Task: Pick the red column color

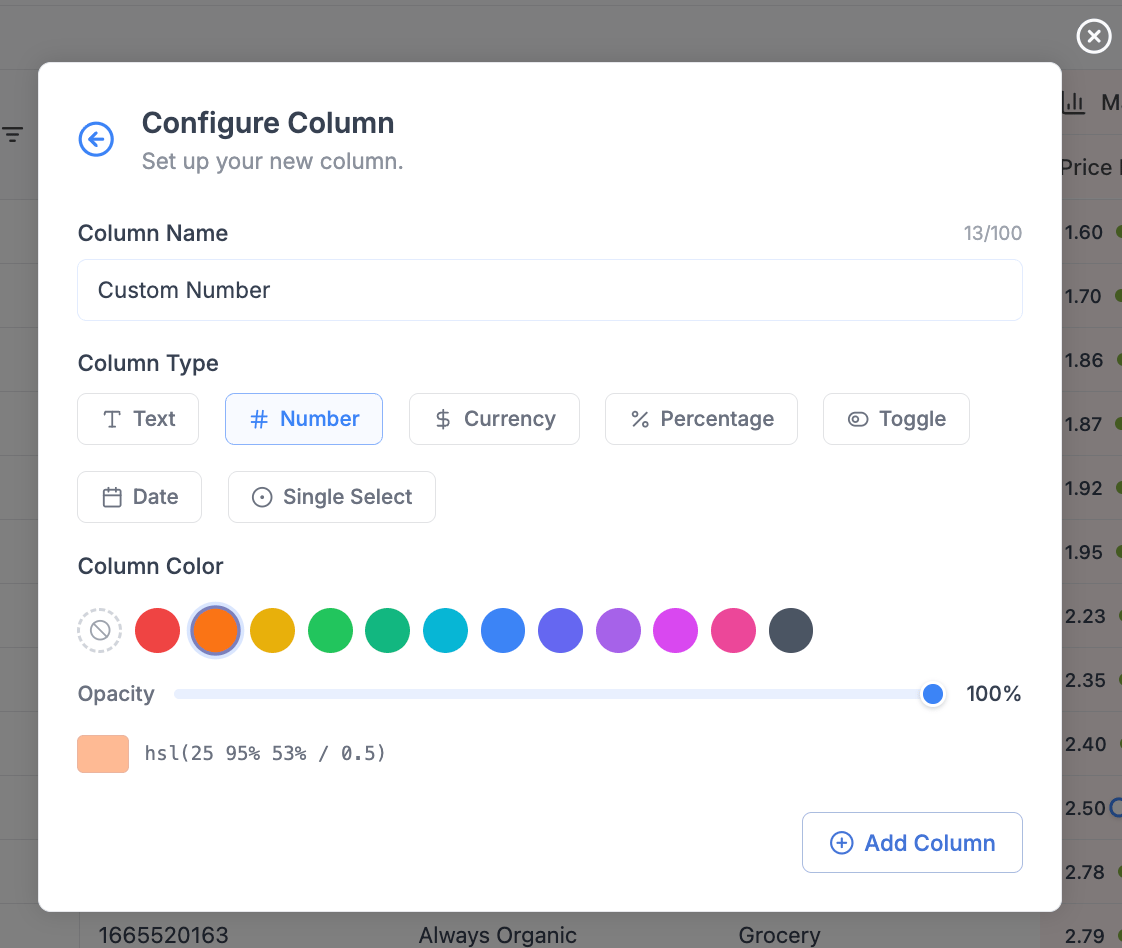Action: (x=157, y=630)
